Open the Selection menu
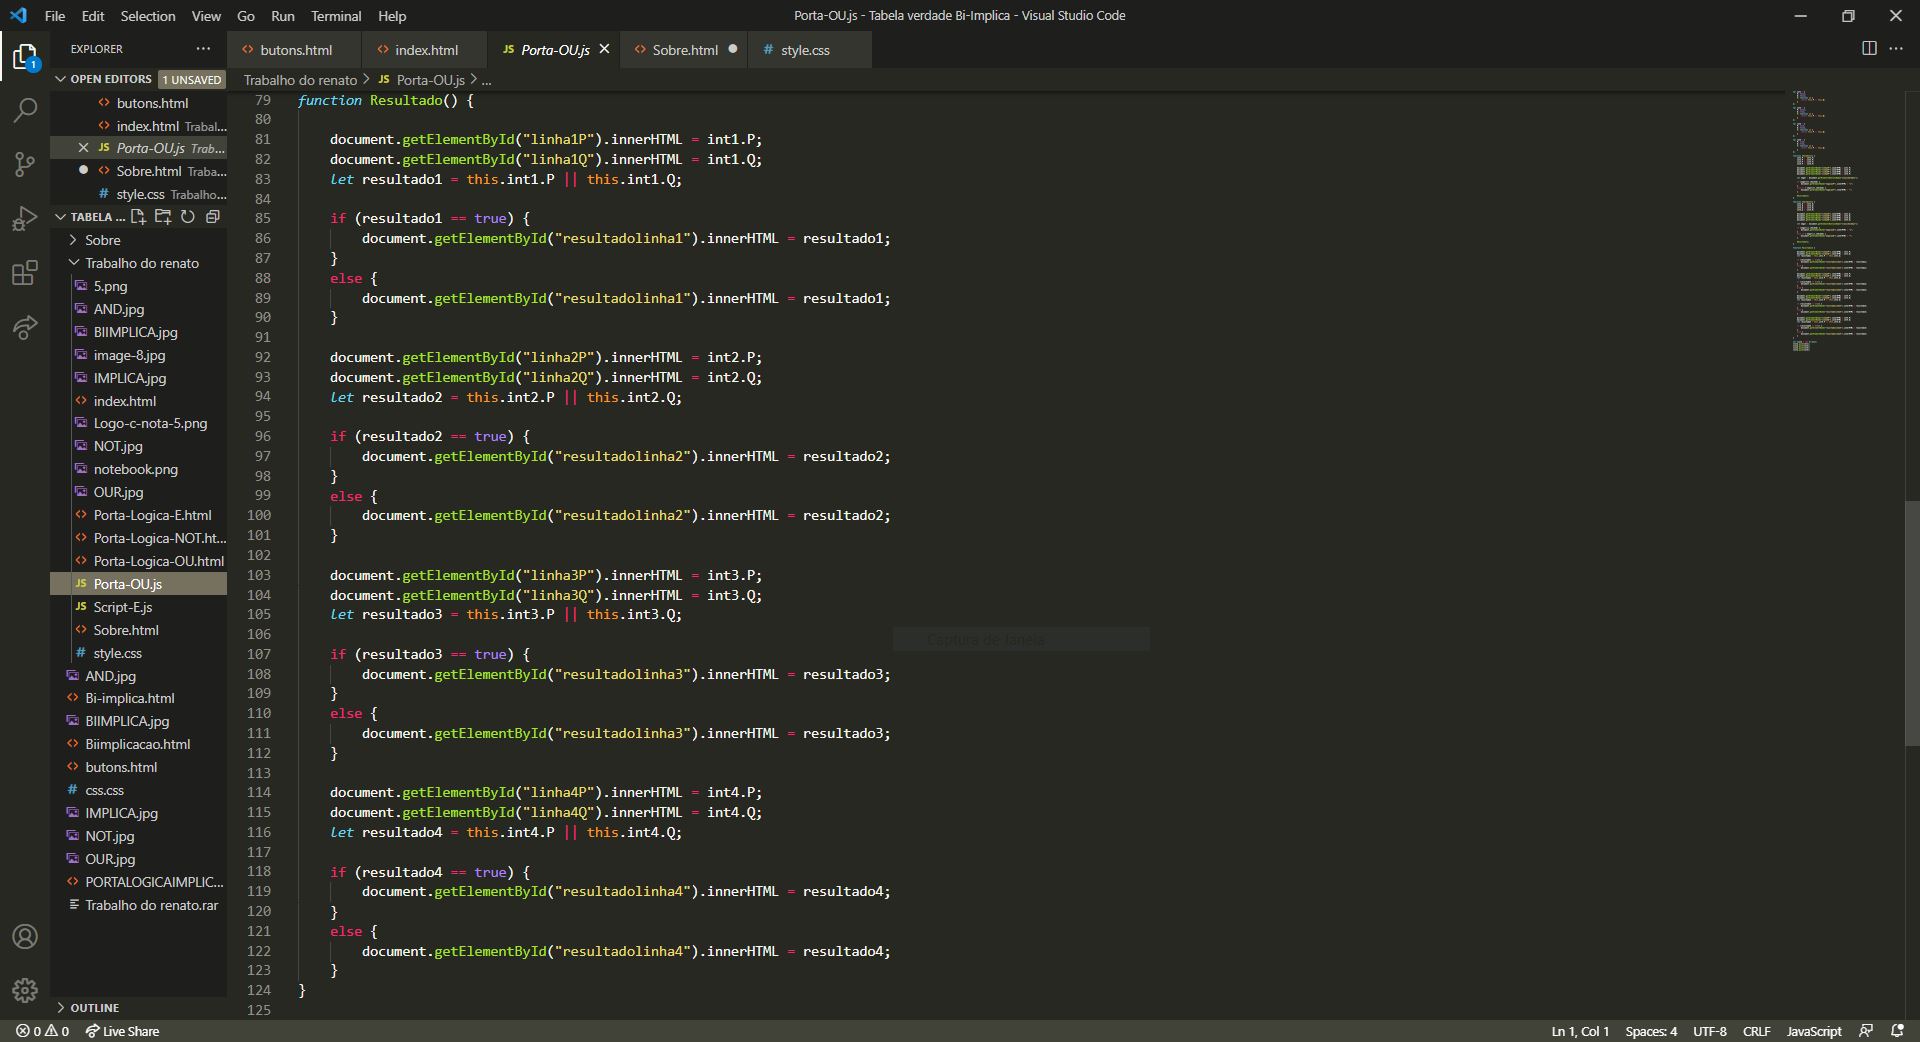 (148, 16)
